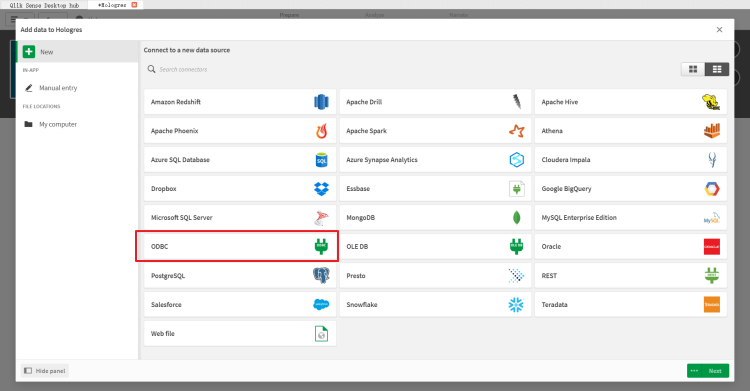The height and width of the screenshot is (391, 750).
Task: Choose the Amazon Redshift connector label
Action: tap(176, 102)
